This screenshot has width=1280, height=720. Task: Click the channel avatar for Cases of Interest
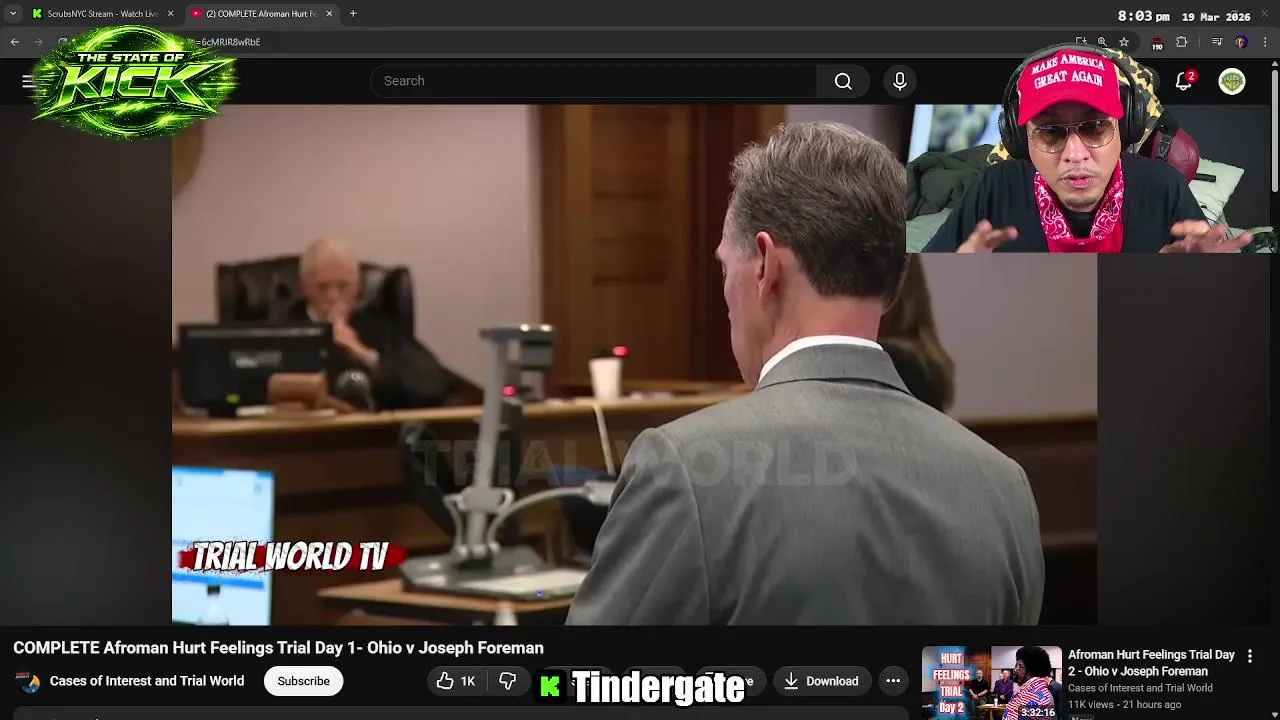pos(29,681)
